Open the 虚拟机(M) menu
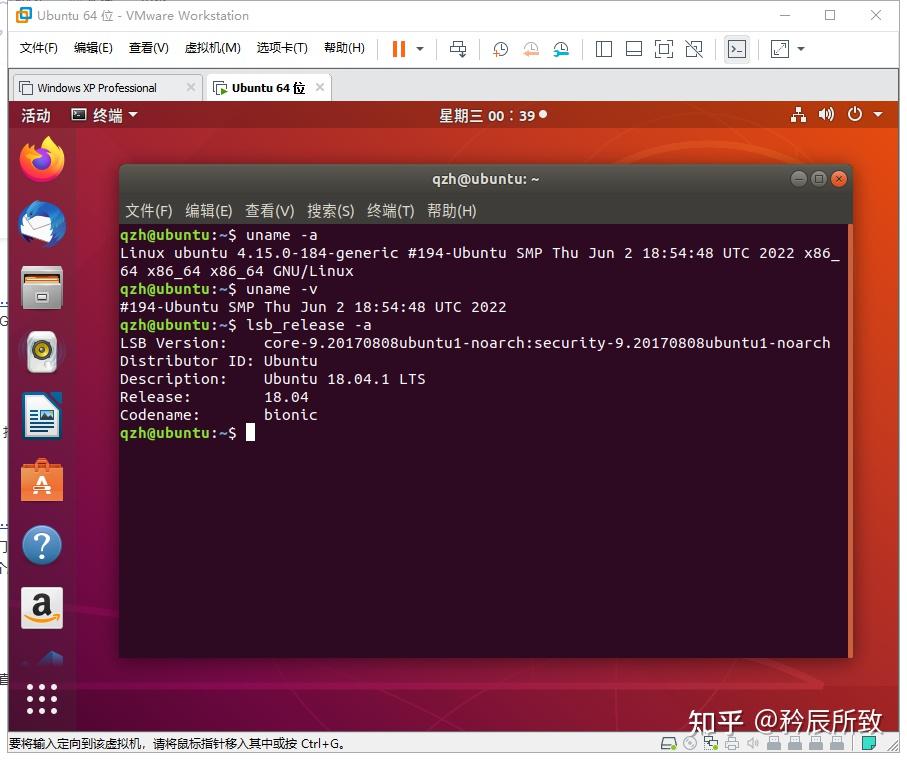 point(212,47)
